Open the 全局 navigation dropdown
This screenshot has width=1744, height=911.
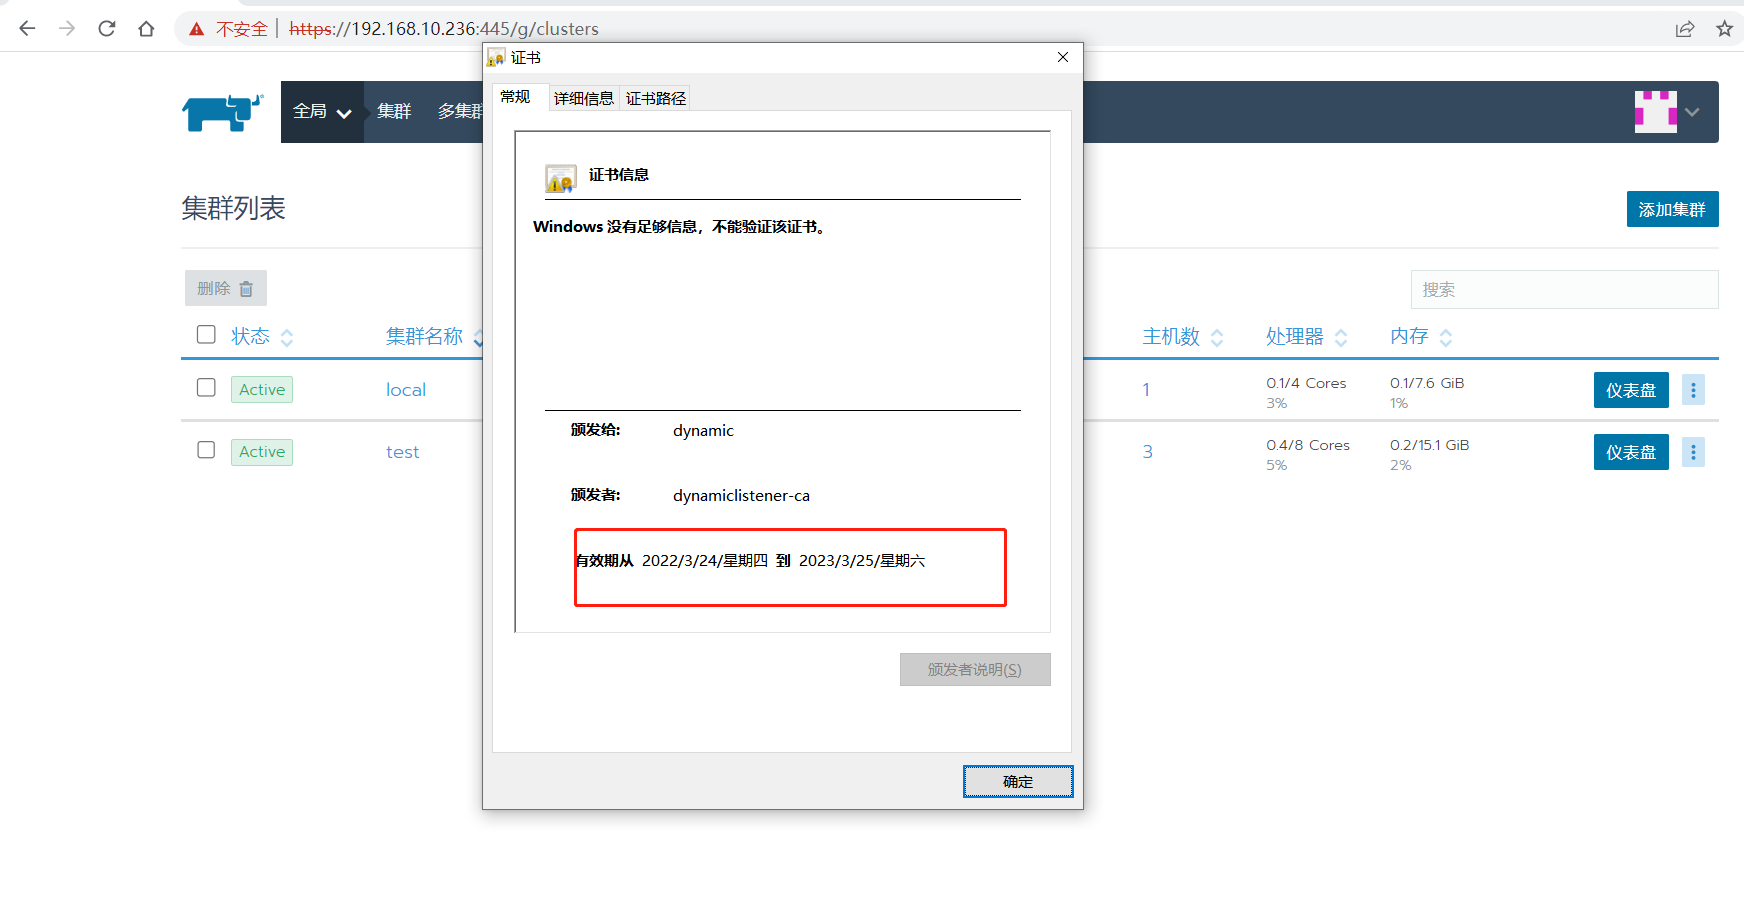322,112
